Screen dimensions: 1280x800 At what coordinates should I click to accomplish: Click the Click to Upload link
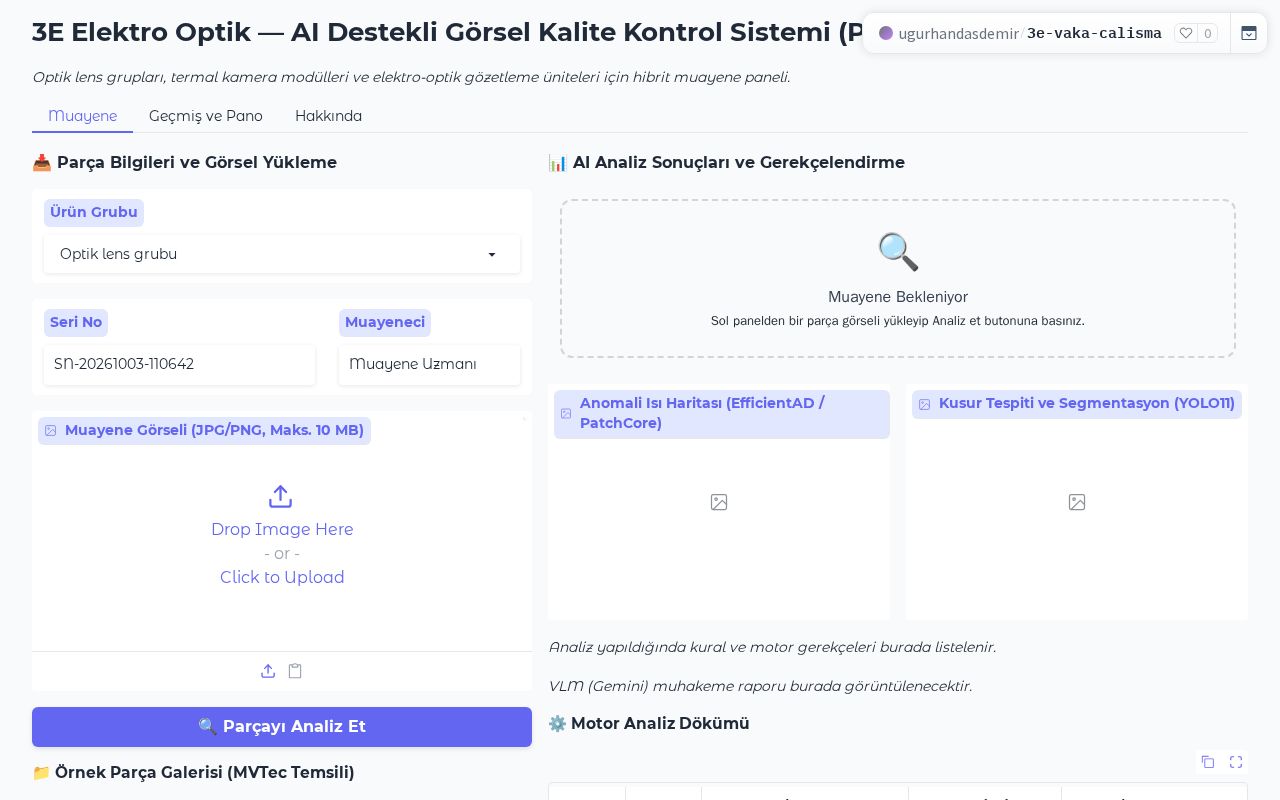point(282,577)
